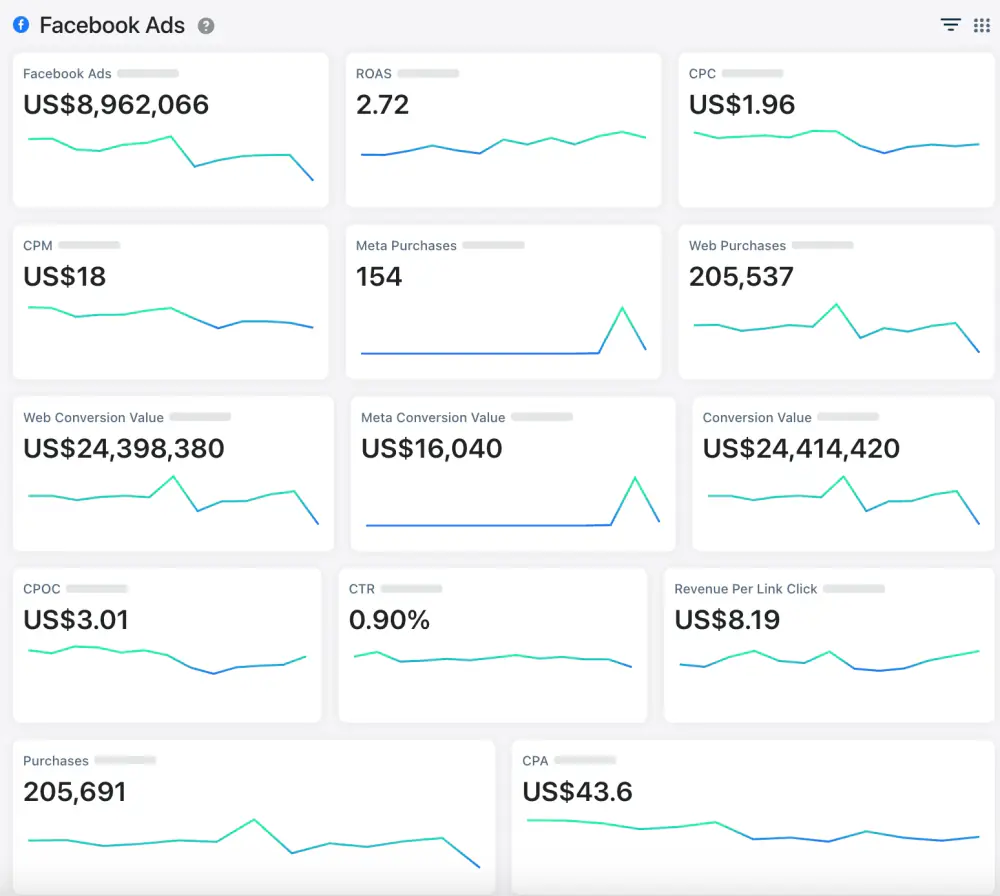Click the ROAS card label
The image size is (1000, 896).
(x=374, y=73)
